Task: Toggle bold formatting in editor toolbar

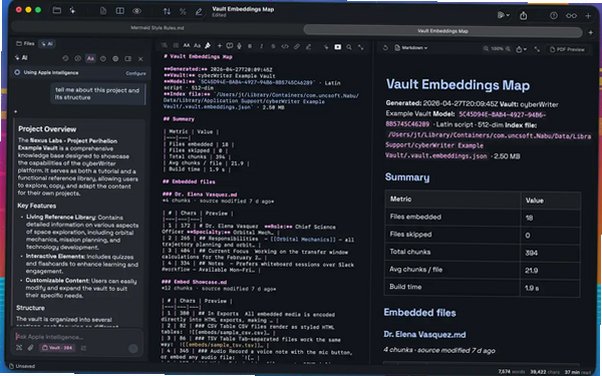Action: [250, 46]
